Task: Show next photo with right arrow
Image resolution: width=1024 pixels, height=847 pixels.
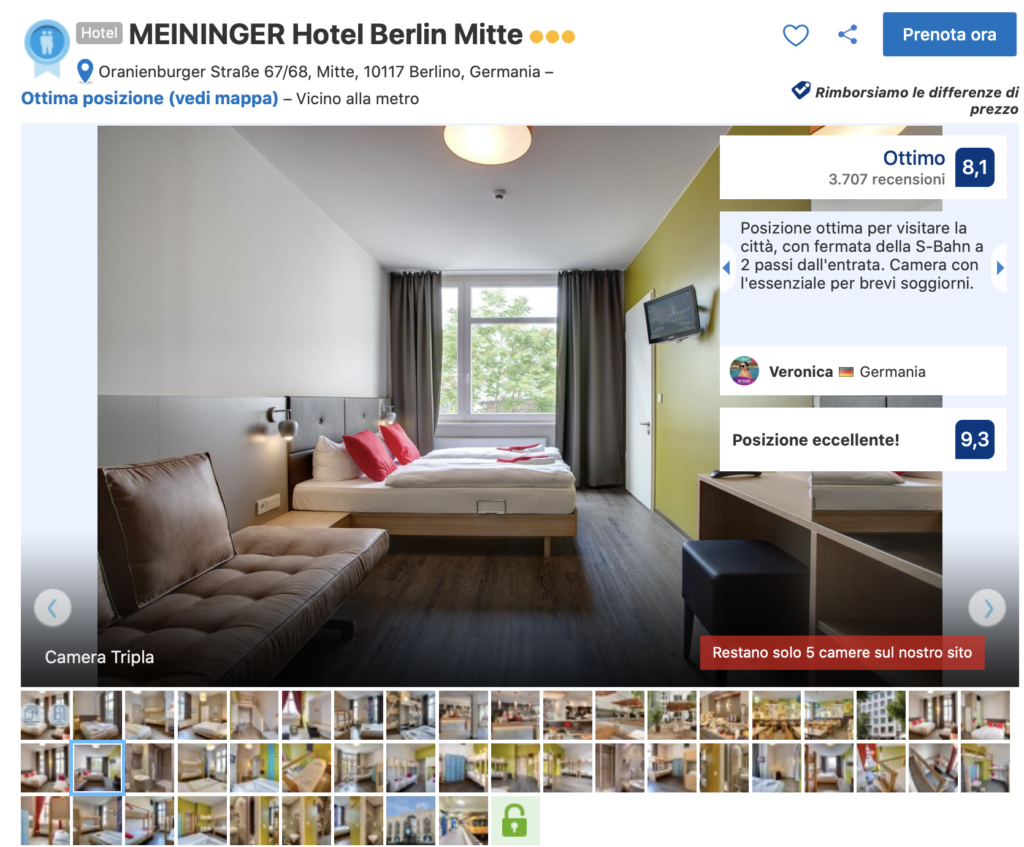Action: (x=987, y=608)
